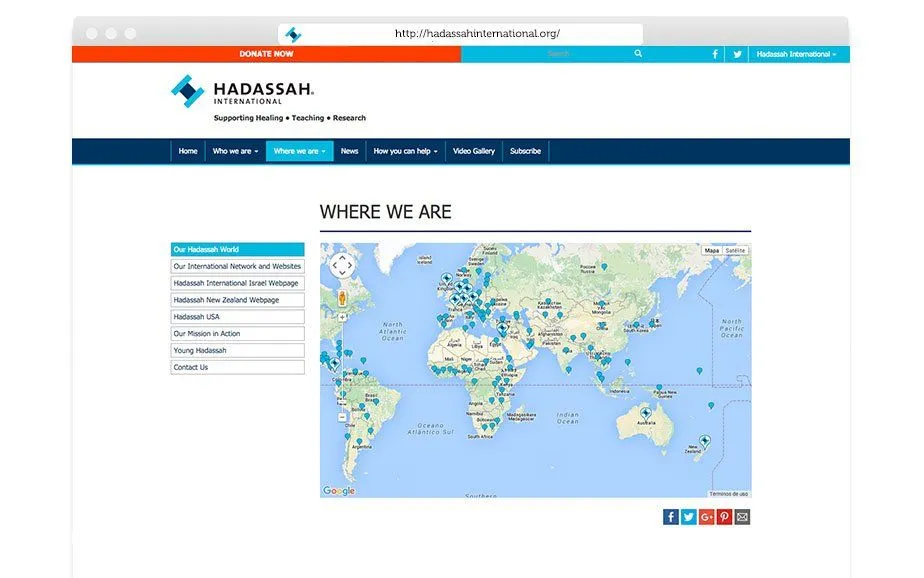This screenshot has height=578, width=924.
Task: Open the Twitter icon in top bar
Action: (x=737, y=54)
